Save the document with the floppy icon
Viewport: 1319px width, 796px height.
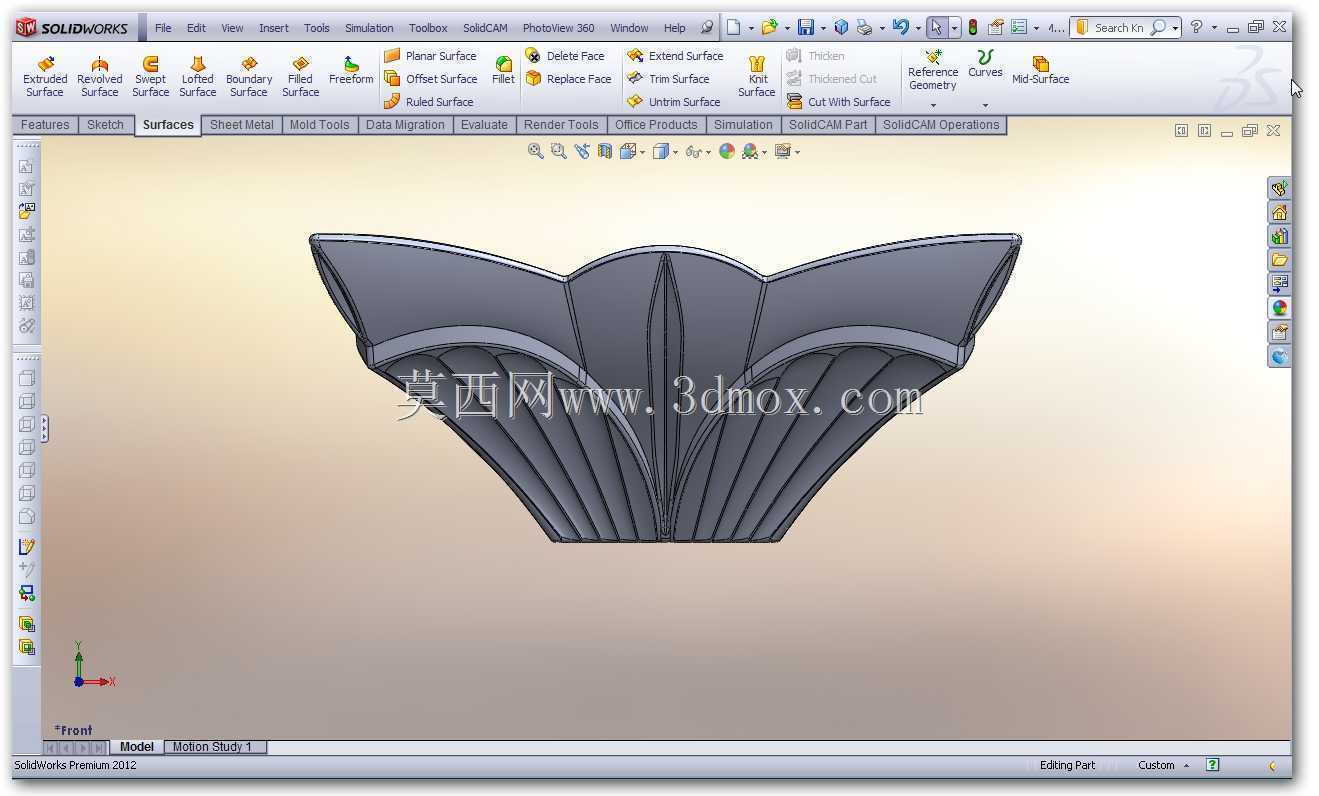point(806,28)
